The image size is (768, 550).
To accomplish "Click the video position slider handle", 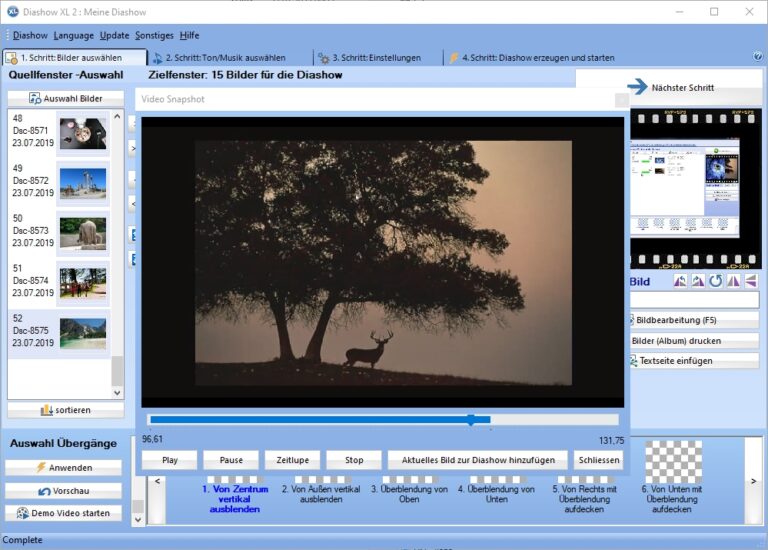I will coord(470,420).
